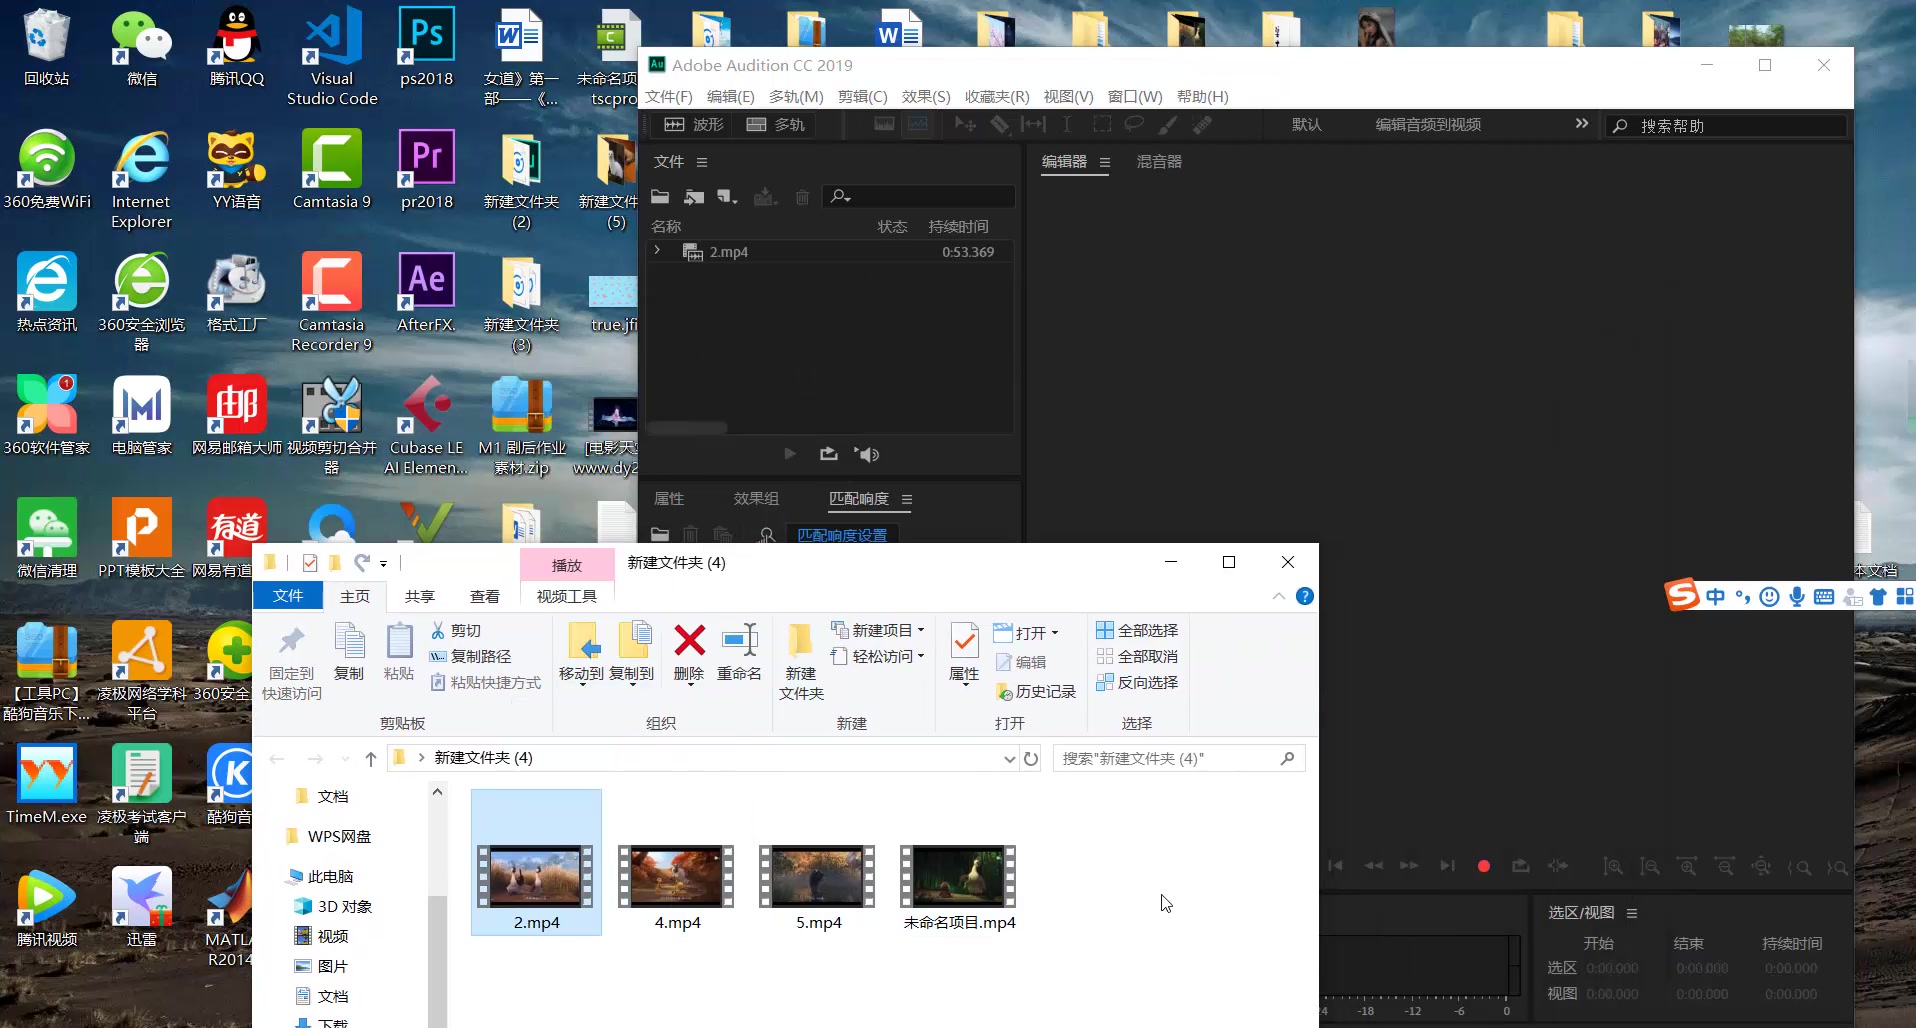Image resolution: width=1916 pixels, height=1028 pixels.
Task: Select 编辑音频到视频 workspace
Action: tap(1428, 125)
